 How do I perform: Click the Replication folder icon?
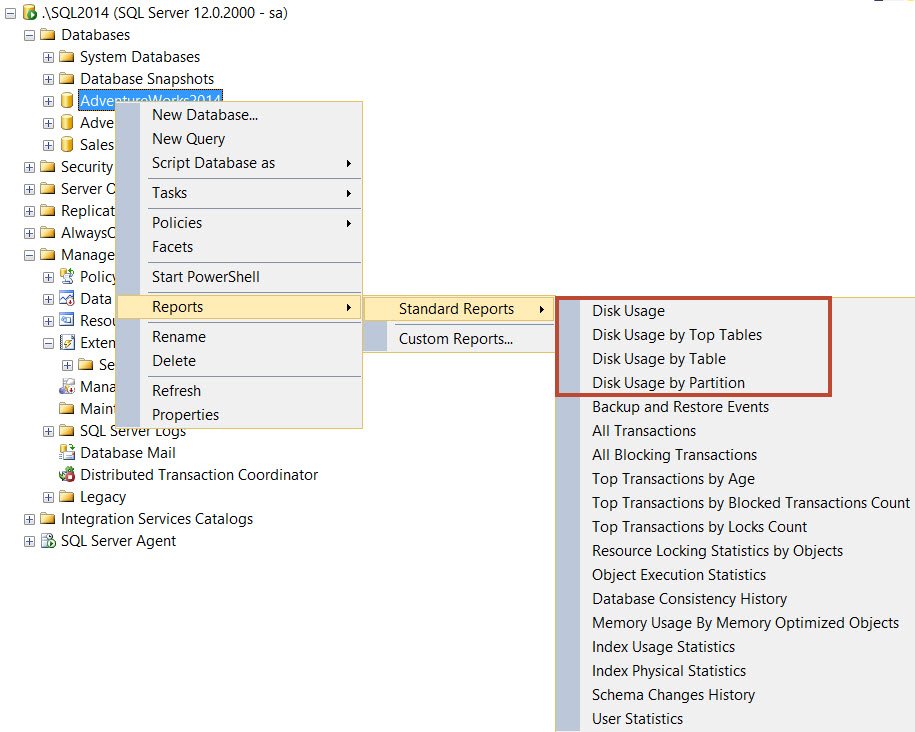(x=48, y=211)
